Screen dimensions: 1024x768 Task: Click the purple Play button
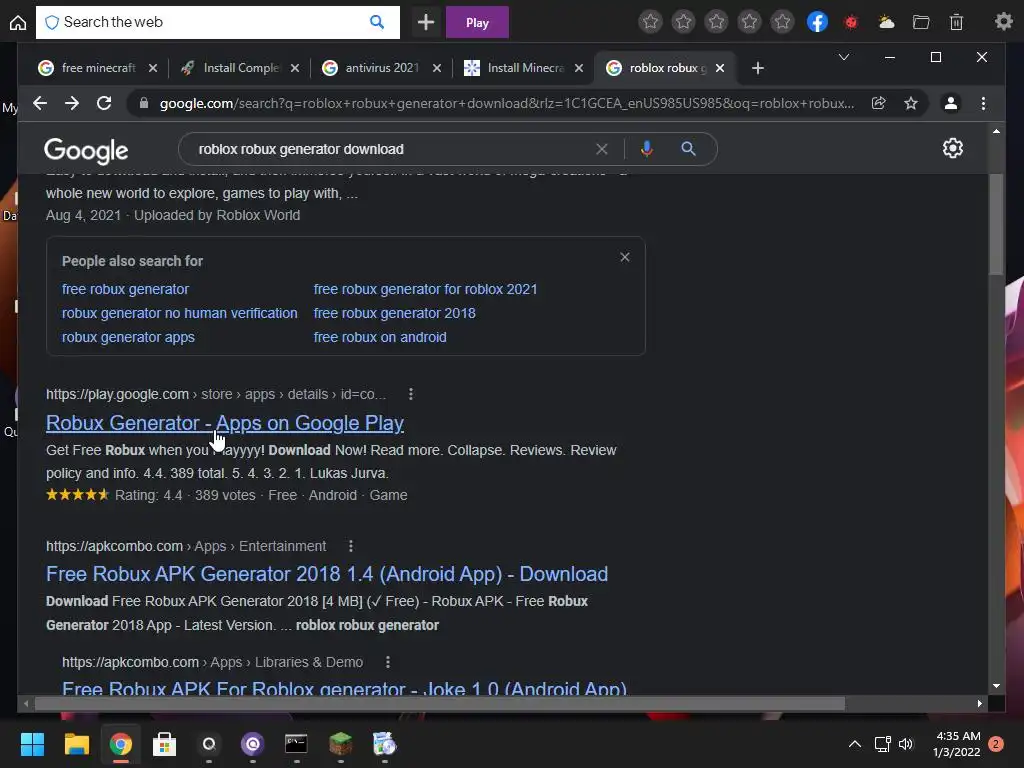coord(477,23)
